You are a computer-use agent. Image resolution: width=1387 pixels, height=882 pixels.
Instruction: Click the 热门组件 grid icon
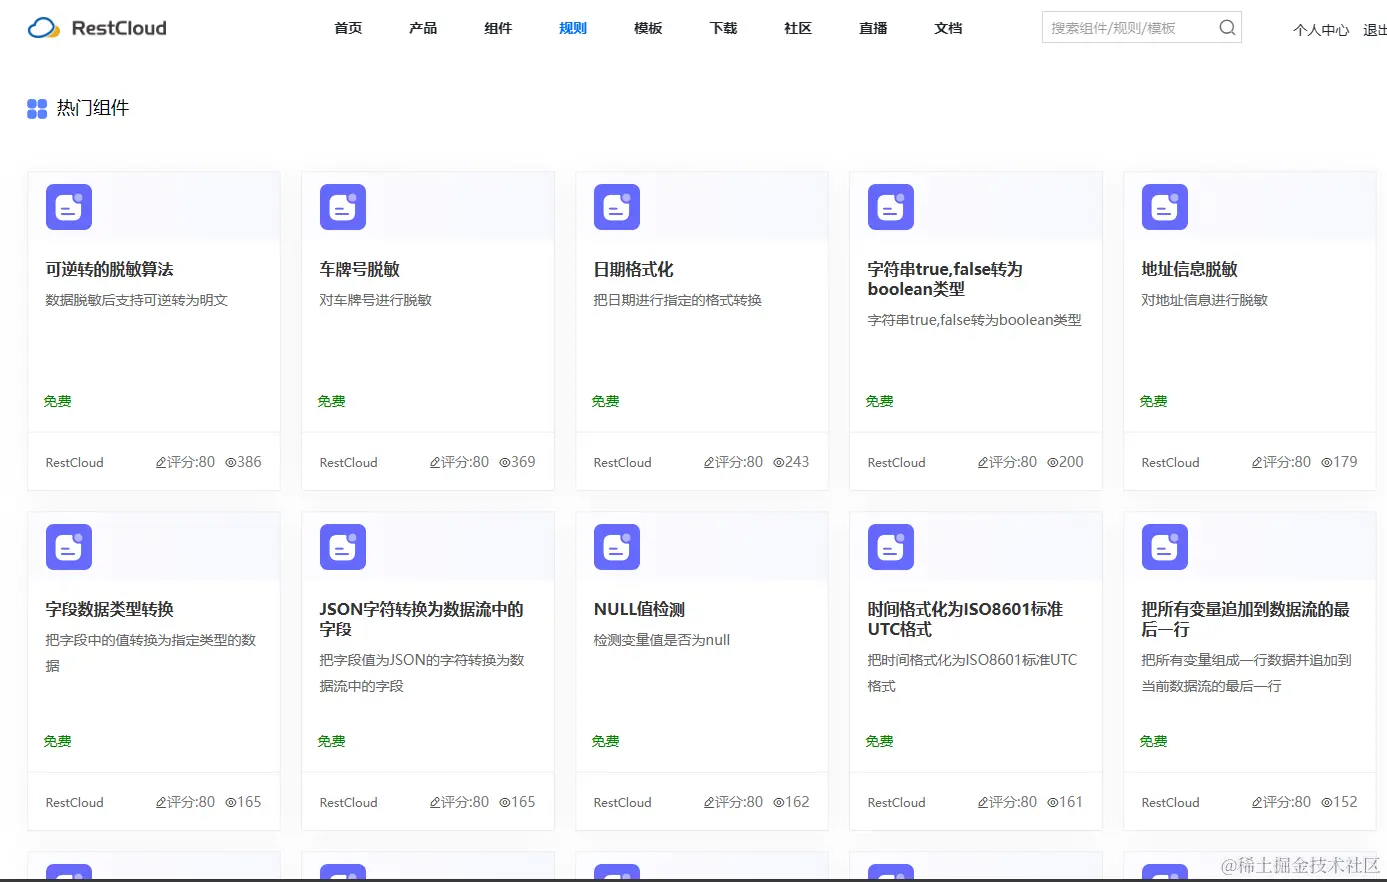(x=37, y=108)
